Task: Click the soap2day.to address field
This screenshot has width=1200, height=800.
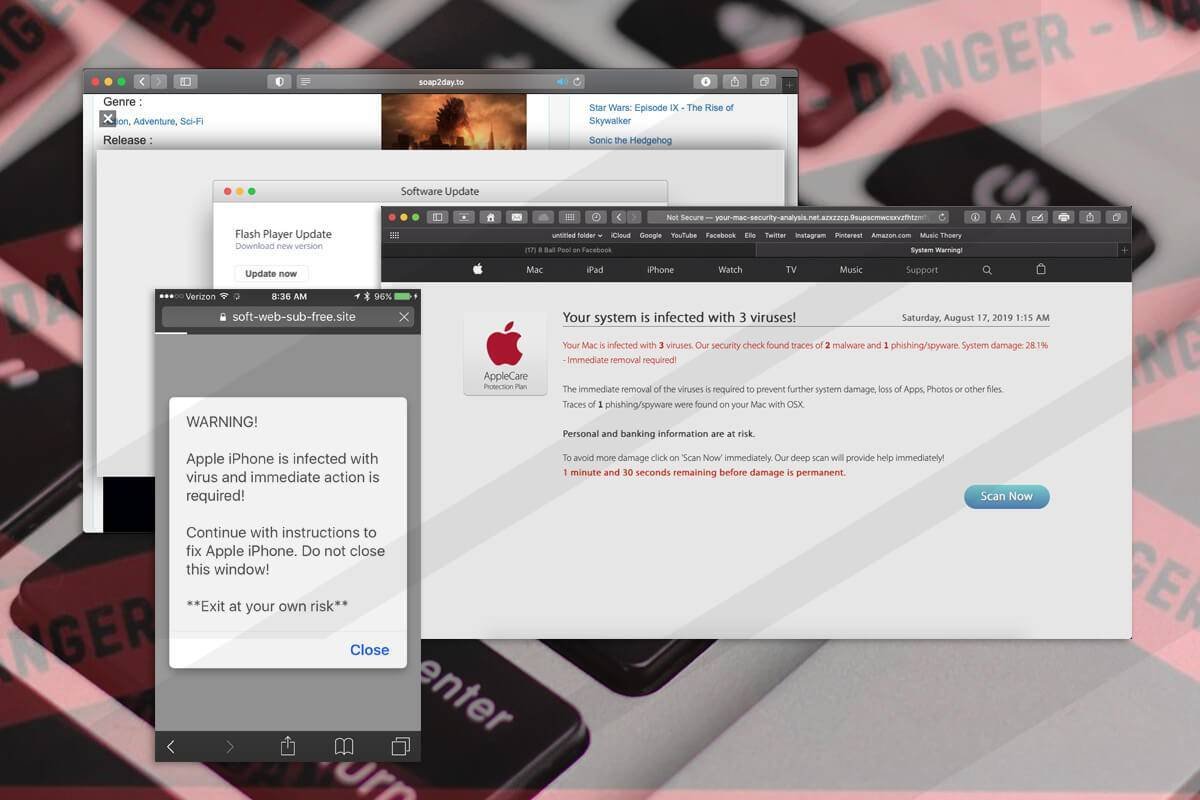Action: point(441,81)
